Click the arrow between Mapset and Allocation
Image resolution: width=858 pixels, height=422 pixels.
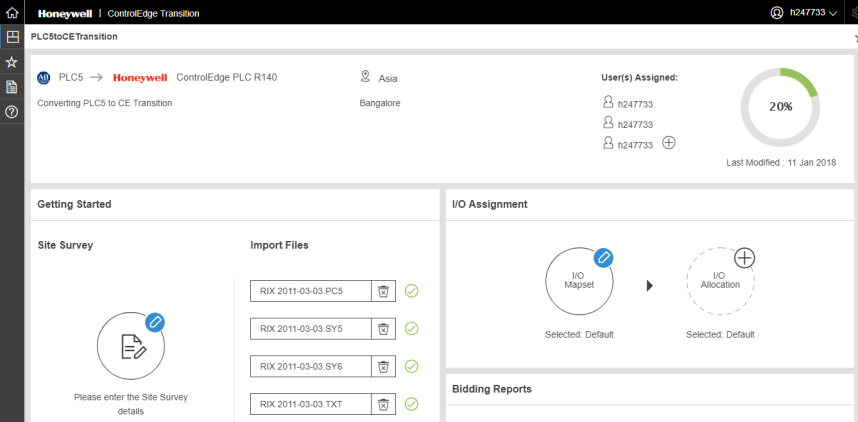tap(650, 286)
